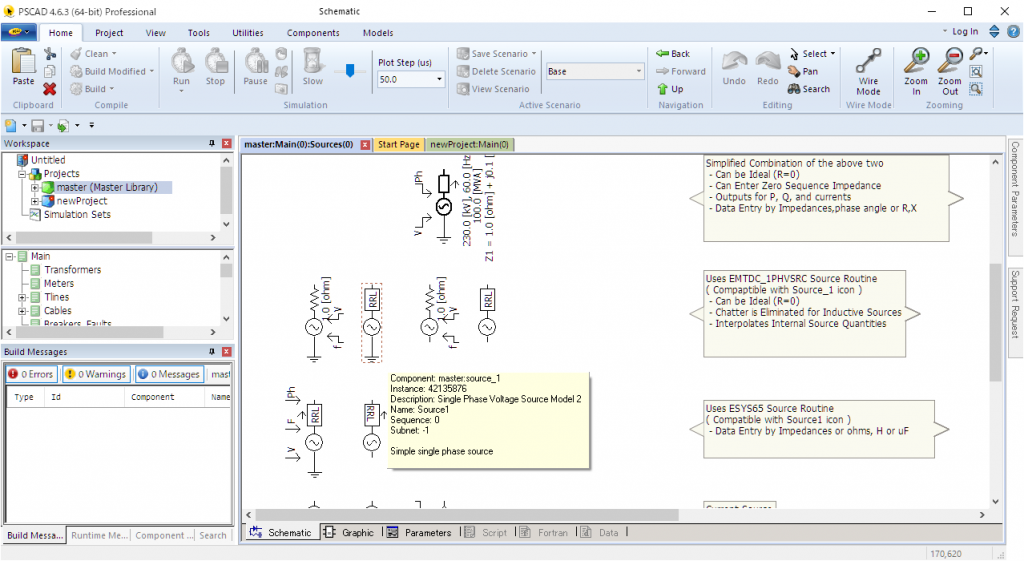
Task: Open the Components ribbon tab
Action: pos(312,33)
